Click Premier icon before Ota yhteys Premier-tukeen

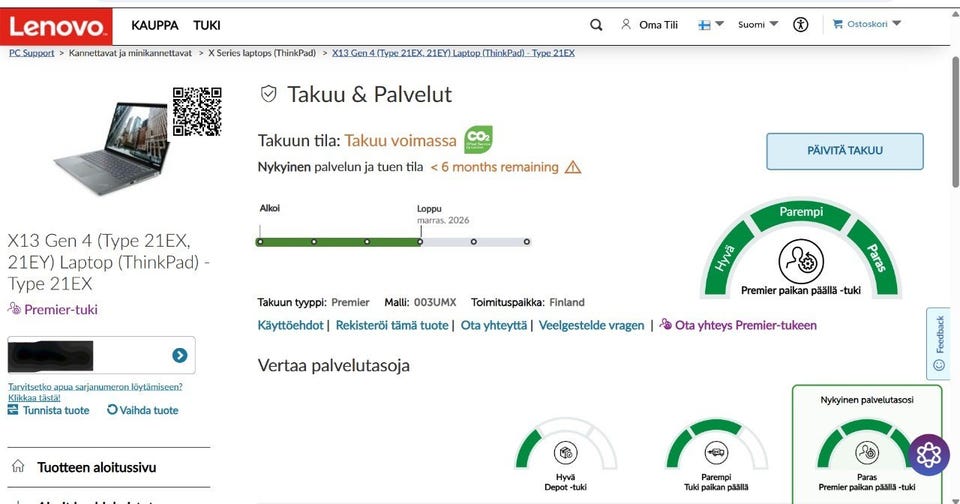[666, 325]
